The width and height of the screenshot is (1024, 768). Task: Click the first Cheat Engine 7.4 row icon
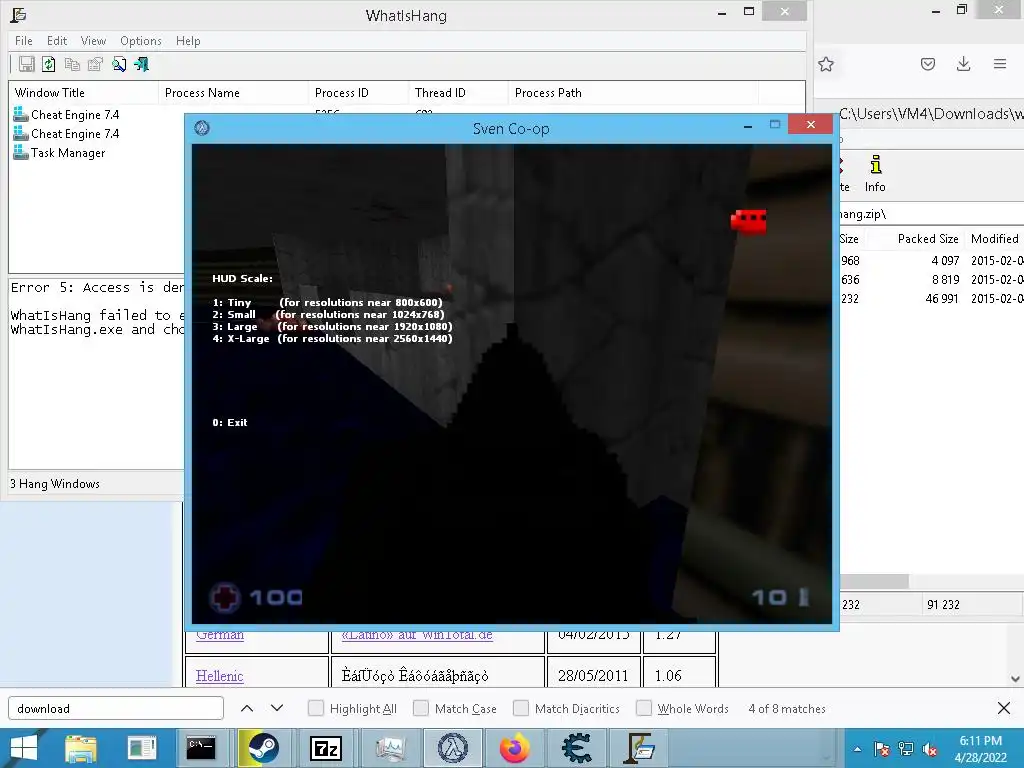(x=20, y=114)
